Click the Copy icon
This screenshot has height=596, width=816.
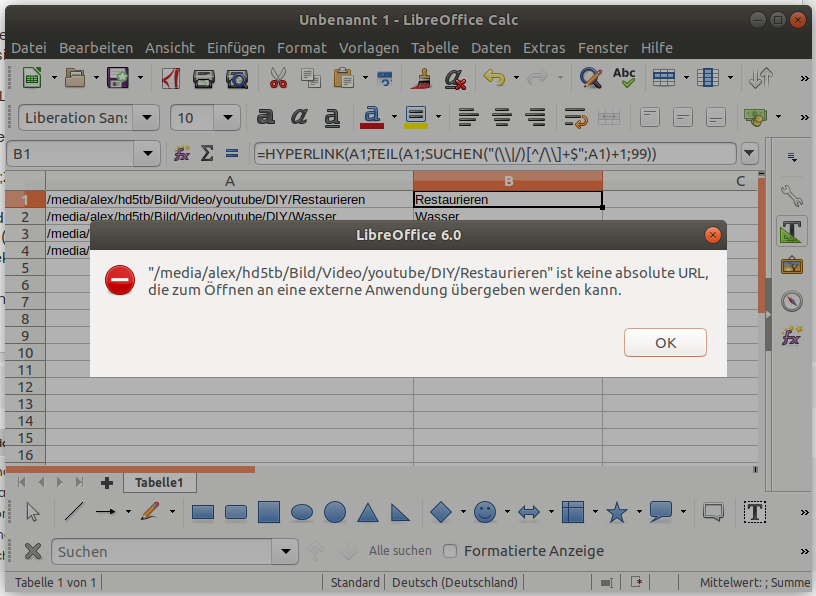(311, 78)
